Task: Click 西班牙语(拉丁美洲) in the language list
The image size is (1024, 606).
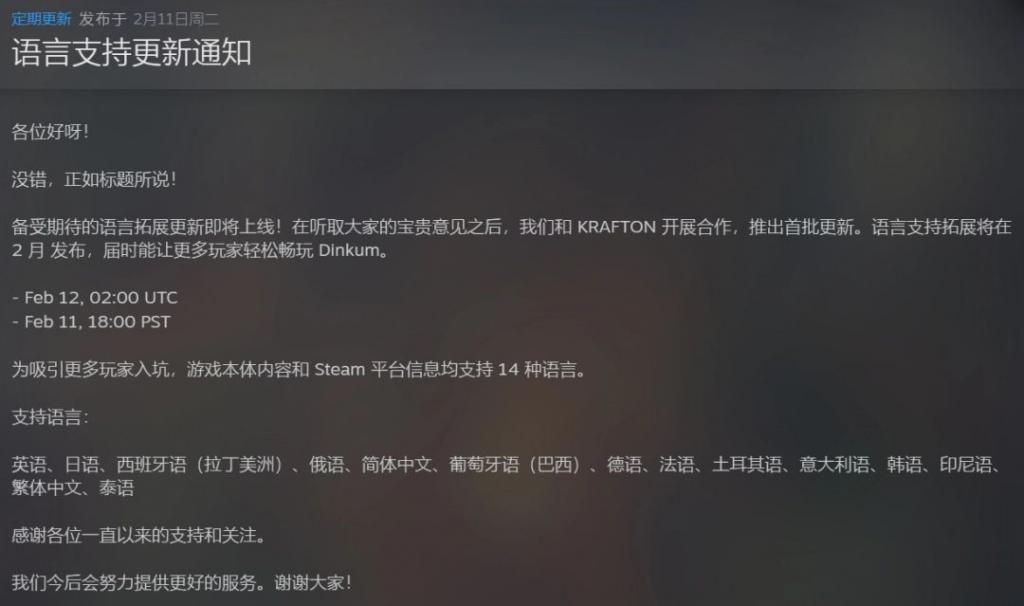Action: (x=199, y=465)
